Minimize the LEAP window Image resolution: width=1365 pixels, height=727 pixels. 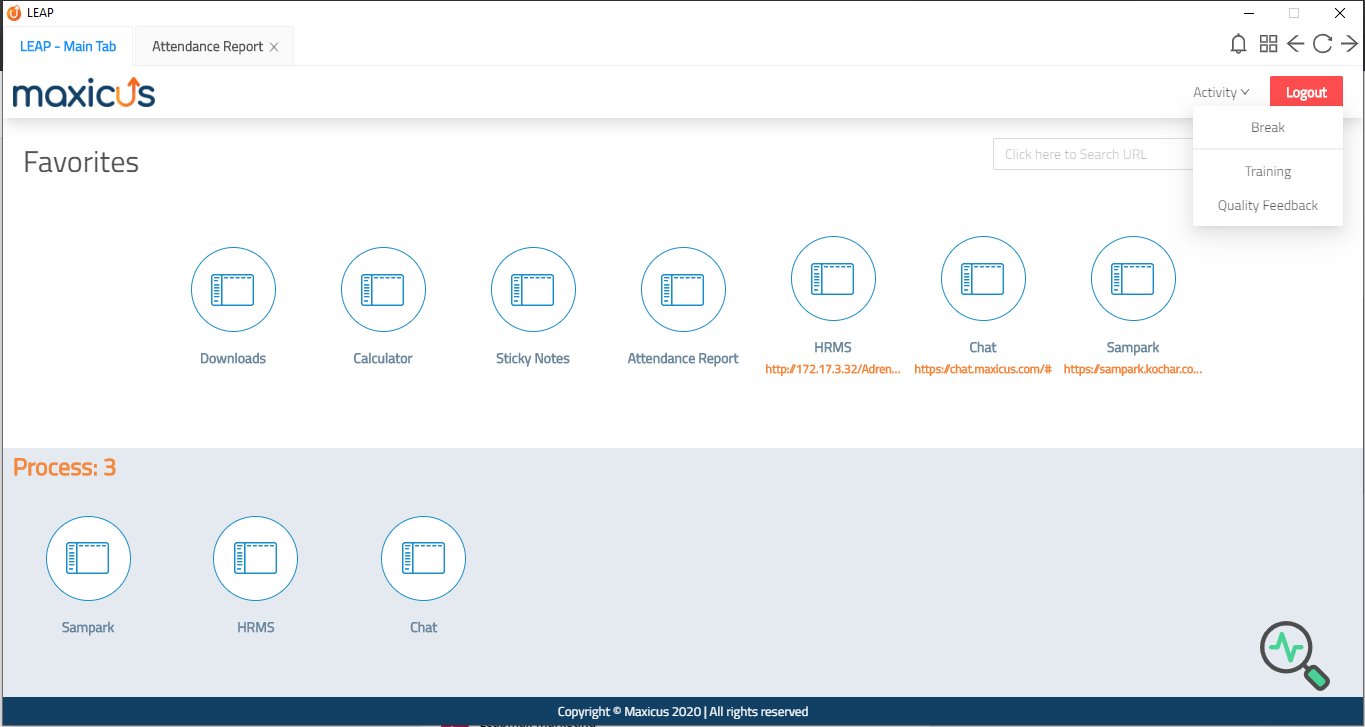1248,13
